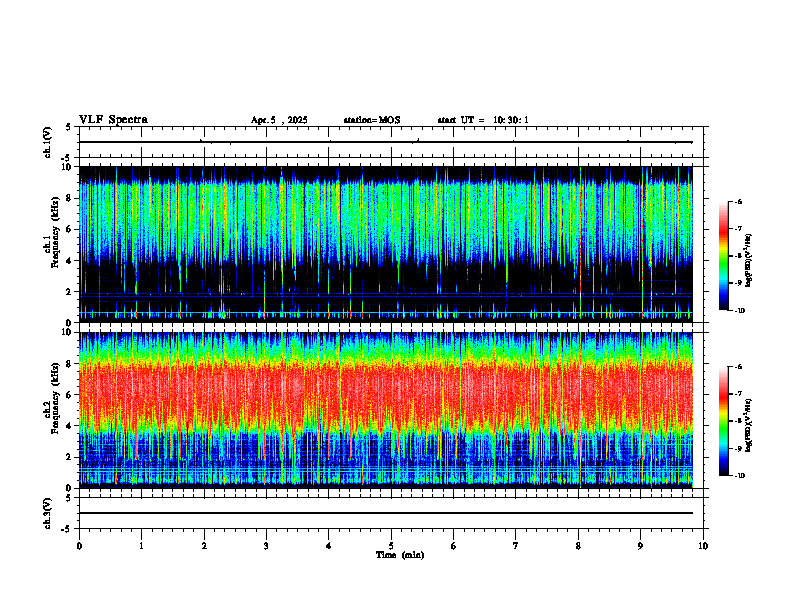Click the ch.1 spectrogram colorbar
Viewport: 792px width, 612px height.
pyautogui.click(x=724, y=256)
